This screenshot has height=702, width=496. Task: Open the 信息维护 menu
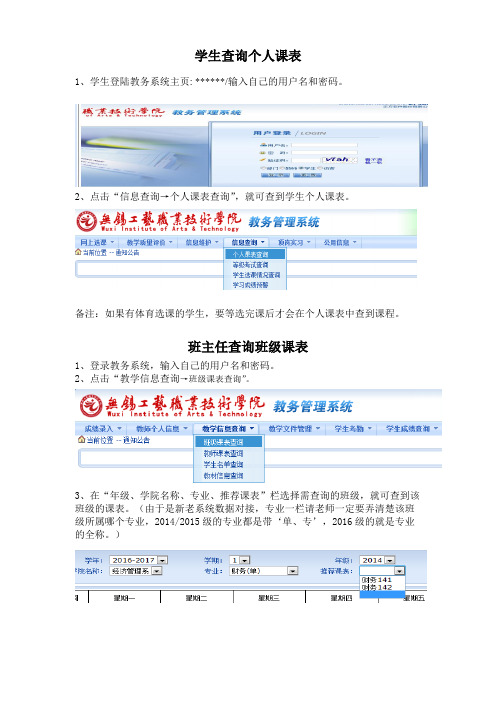(x=202, y=242)
